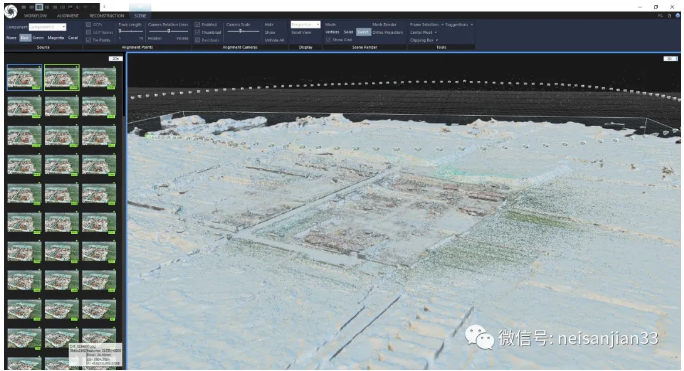Choose None as source color
Screen dimensions: 684x371
pyautogui.click(x=11, y=38)
